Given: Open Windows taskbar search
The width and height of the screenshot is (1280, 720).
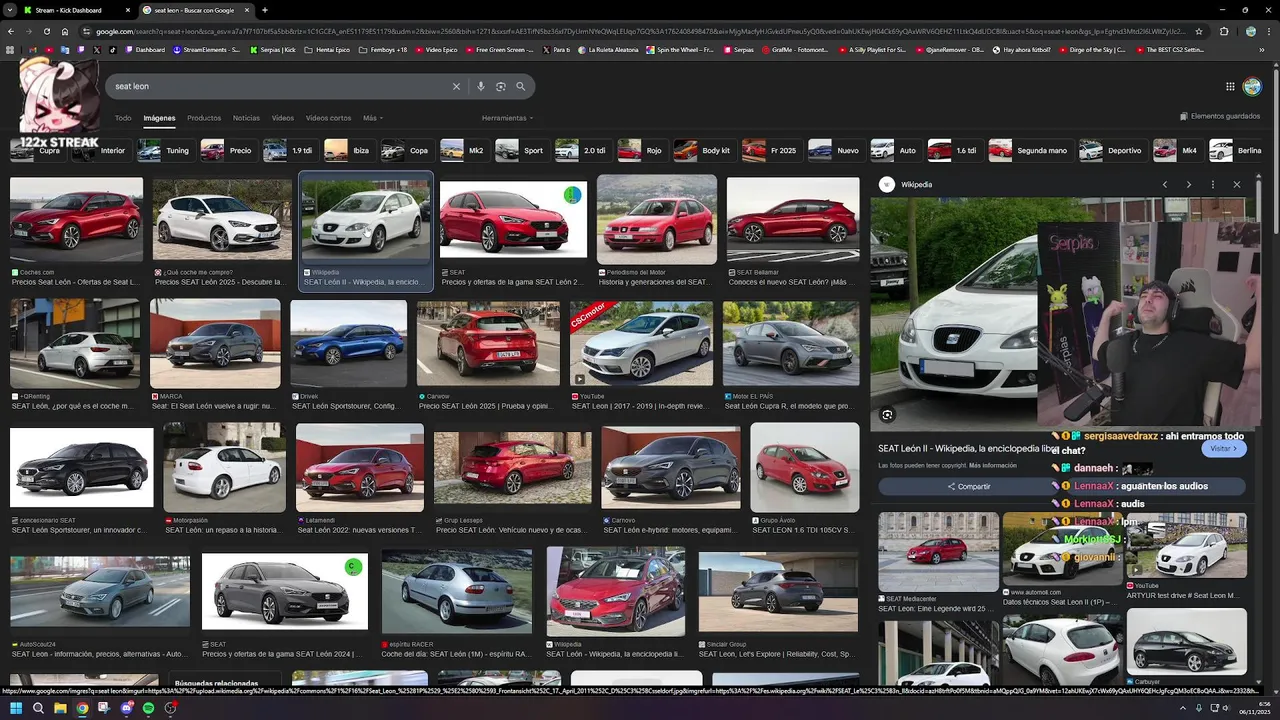Looking at the screenshot, I should [x=38, y=708].
